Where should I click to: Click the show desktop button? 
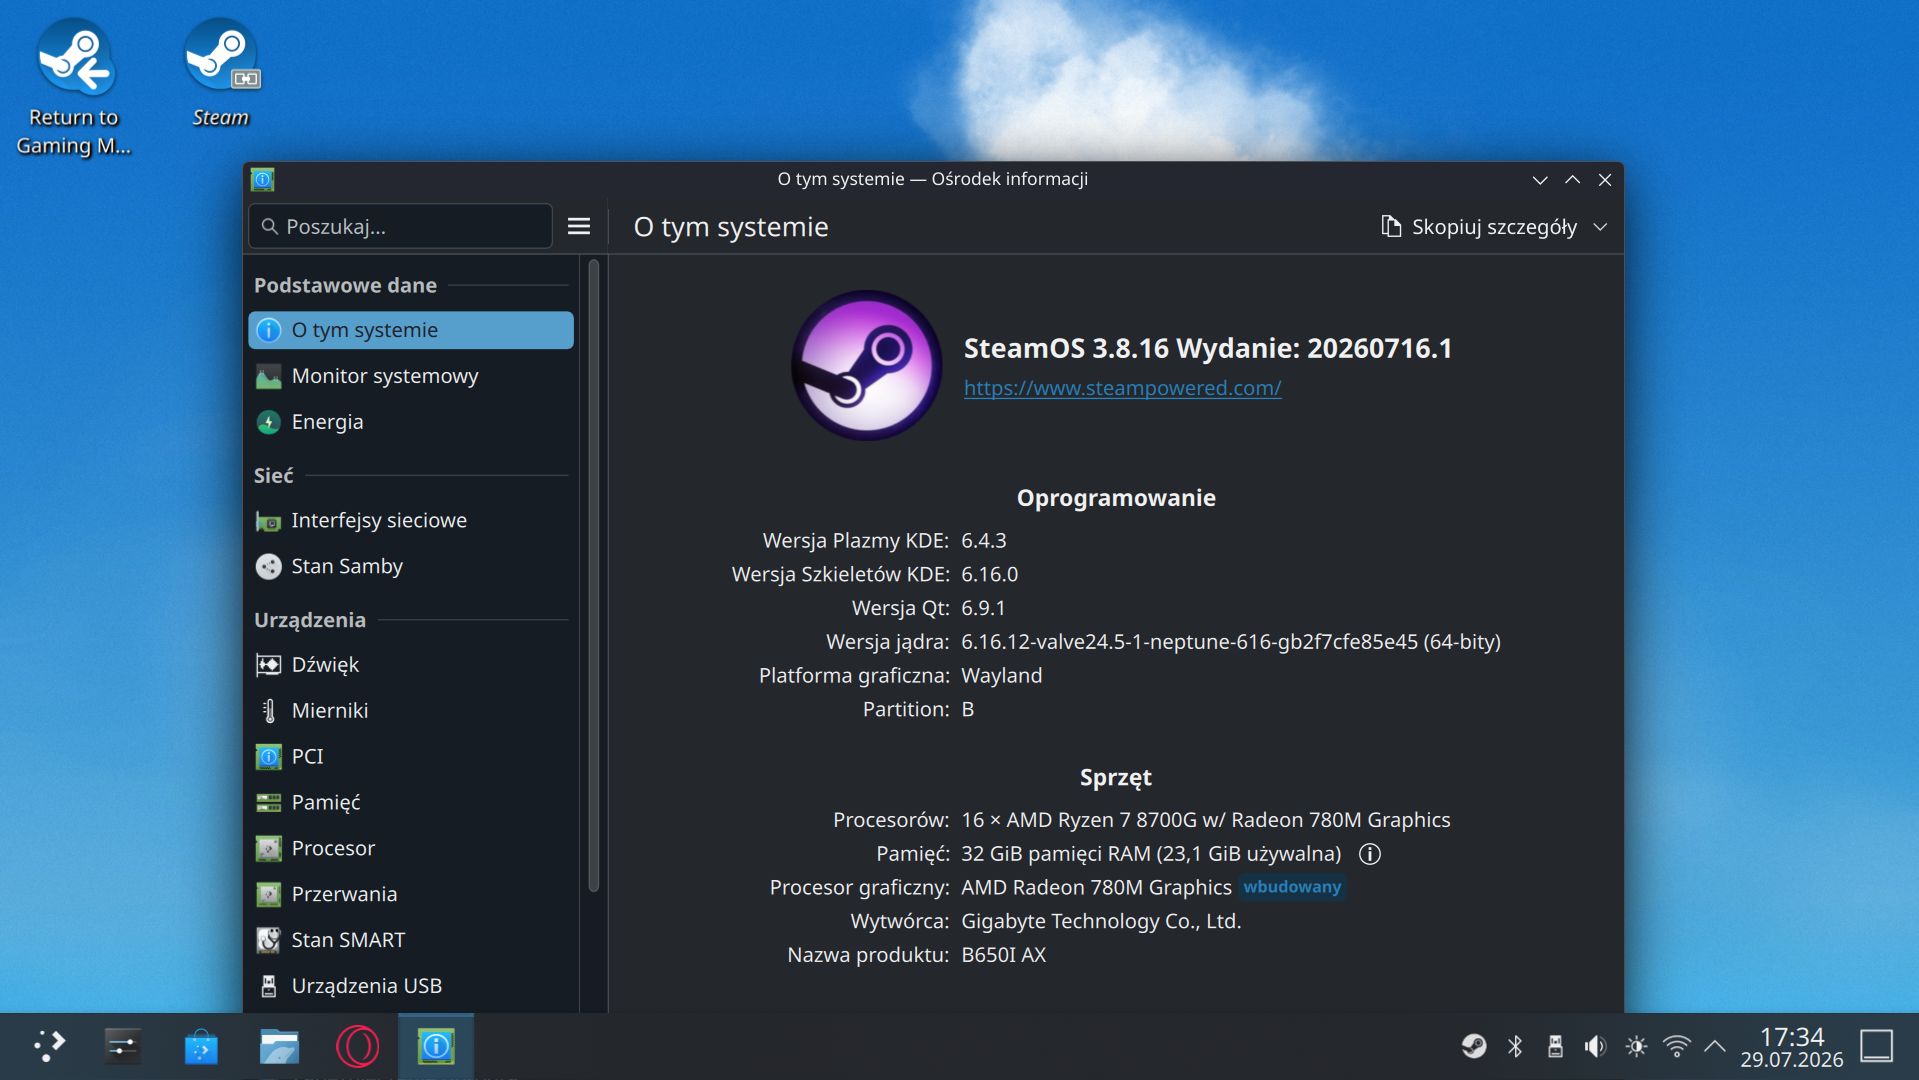pos(1877,1046)
